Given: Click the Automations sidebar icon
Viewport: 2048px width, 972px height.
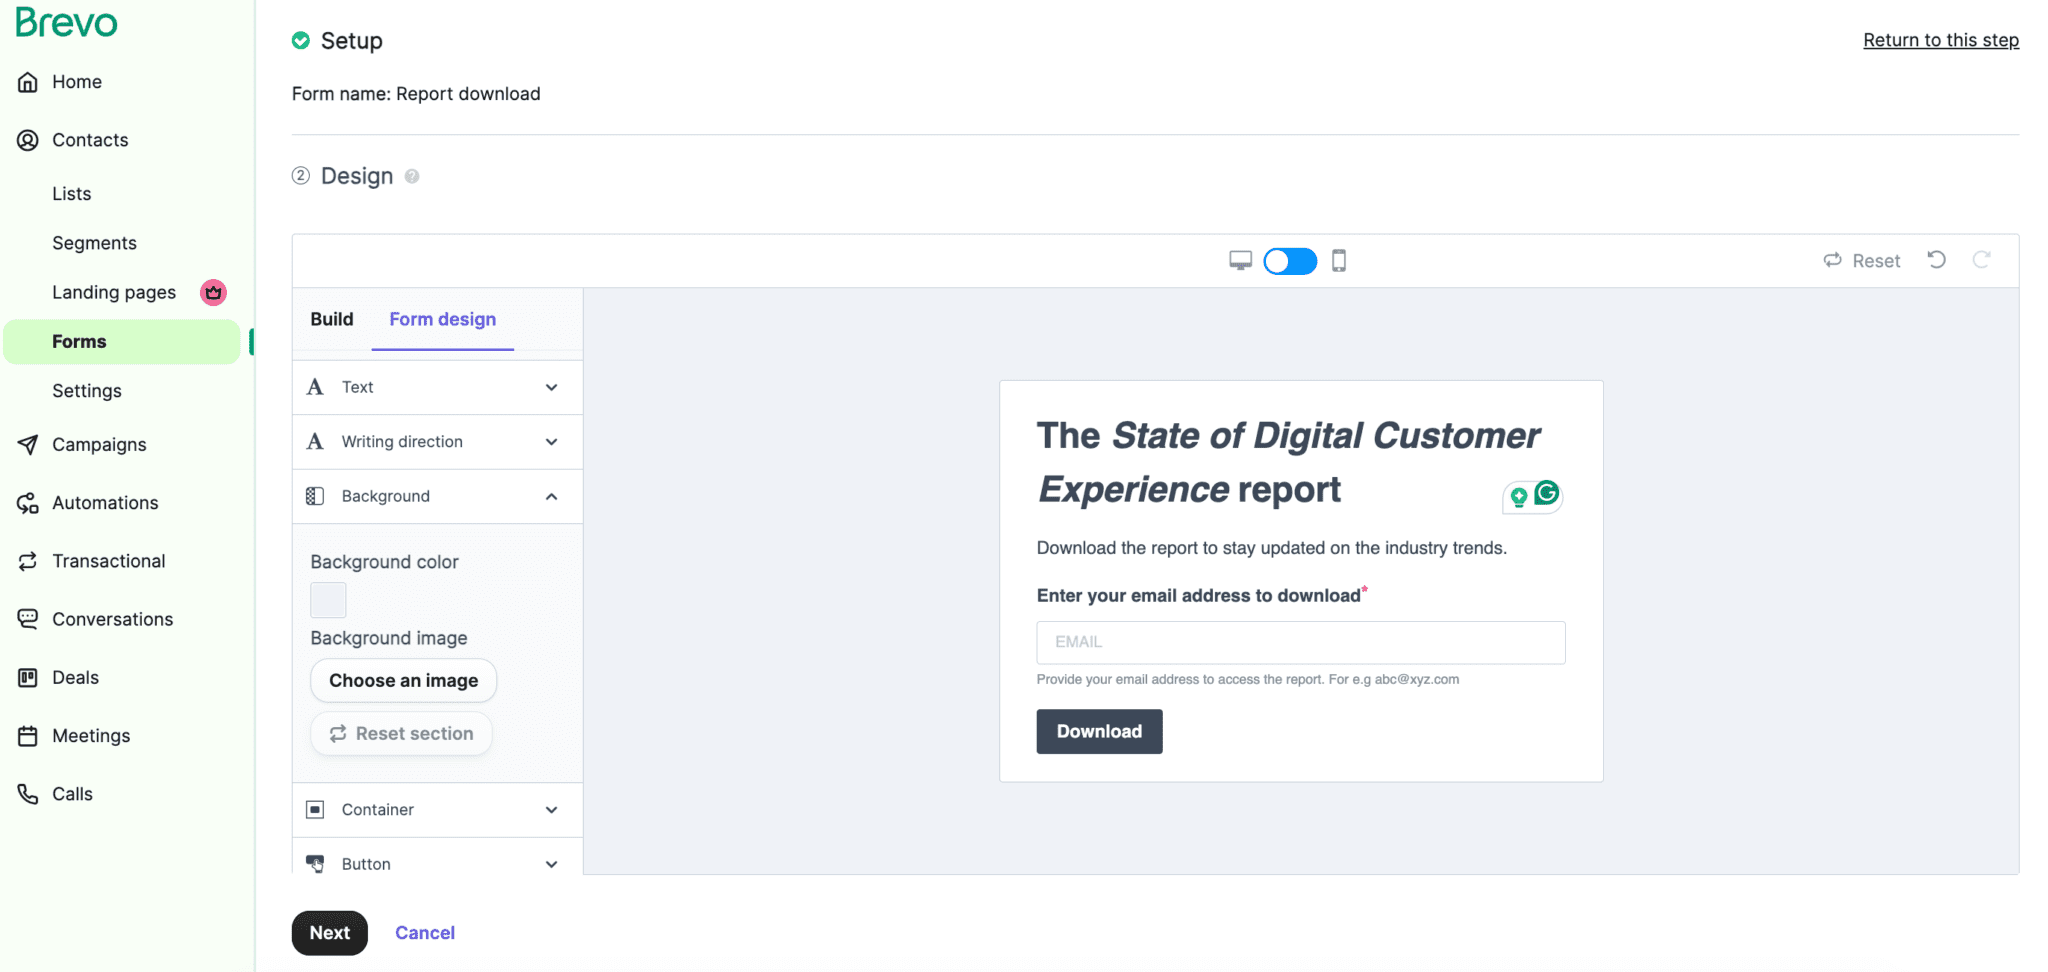Looking at the screenshot, I should coord(27,502).
